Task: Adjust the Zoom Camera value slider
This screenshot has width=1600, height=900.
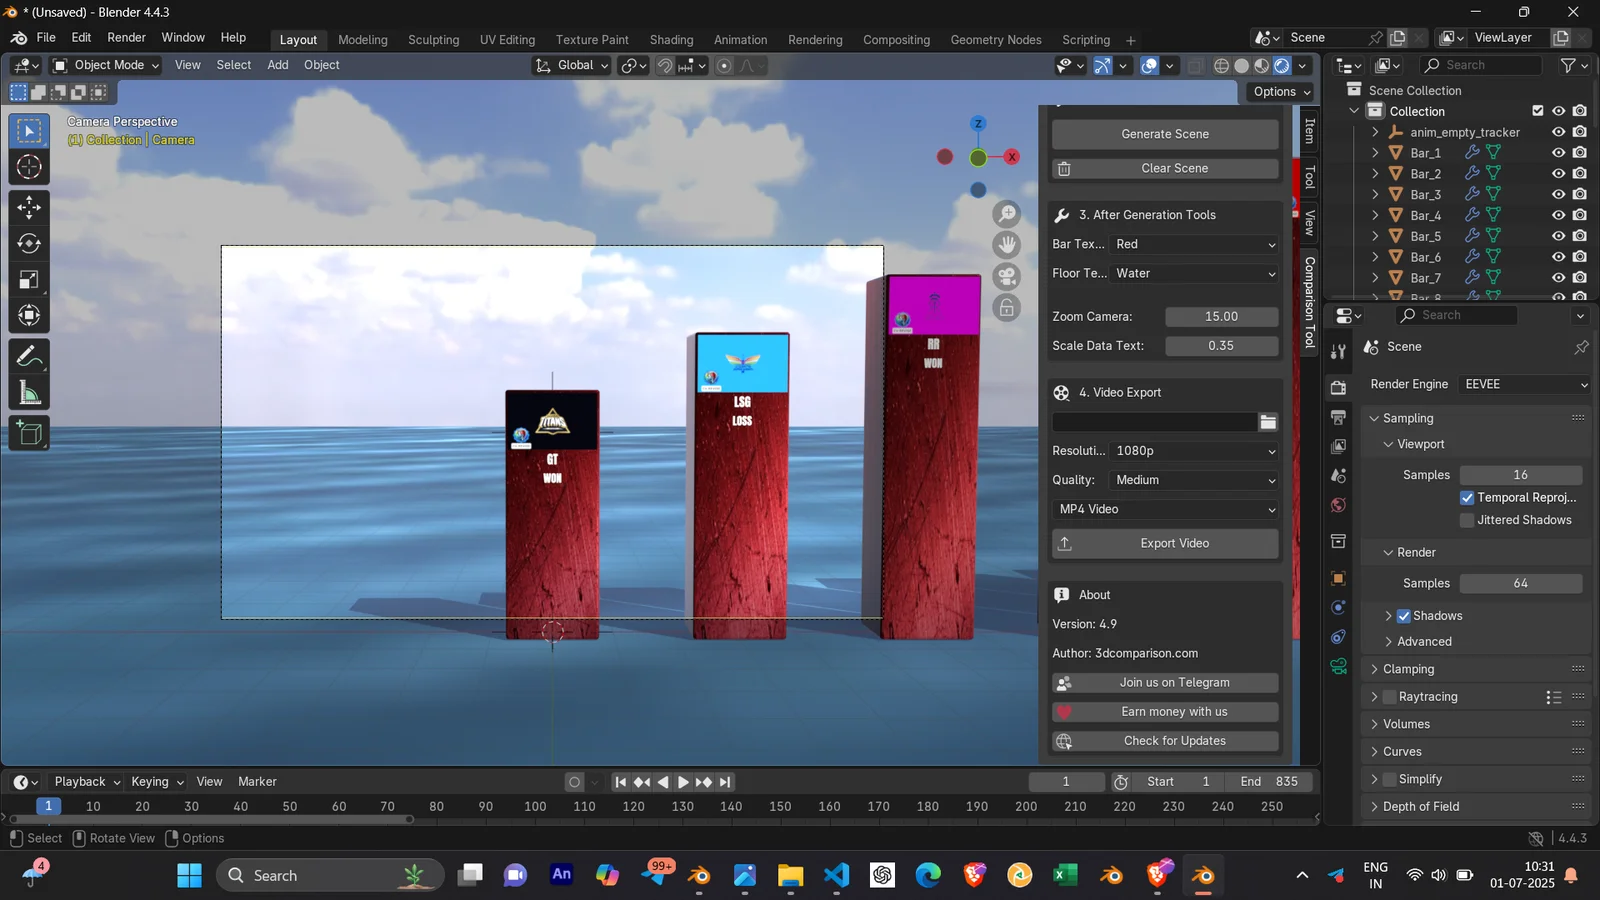Action: click(x=1222, y=316)
